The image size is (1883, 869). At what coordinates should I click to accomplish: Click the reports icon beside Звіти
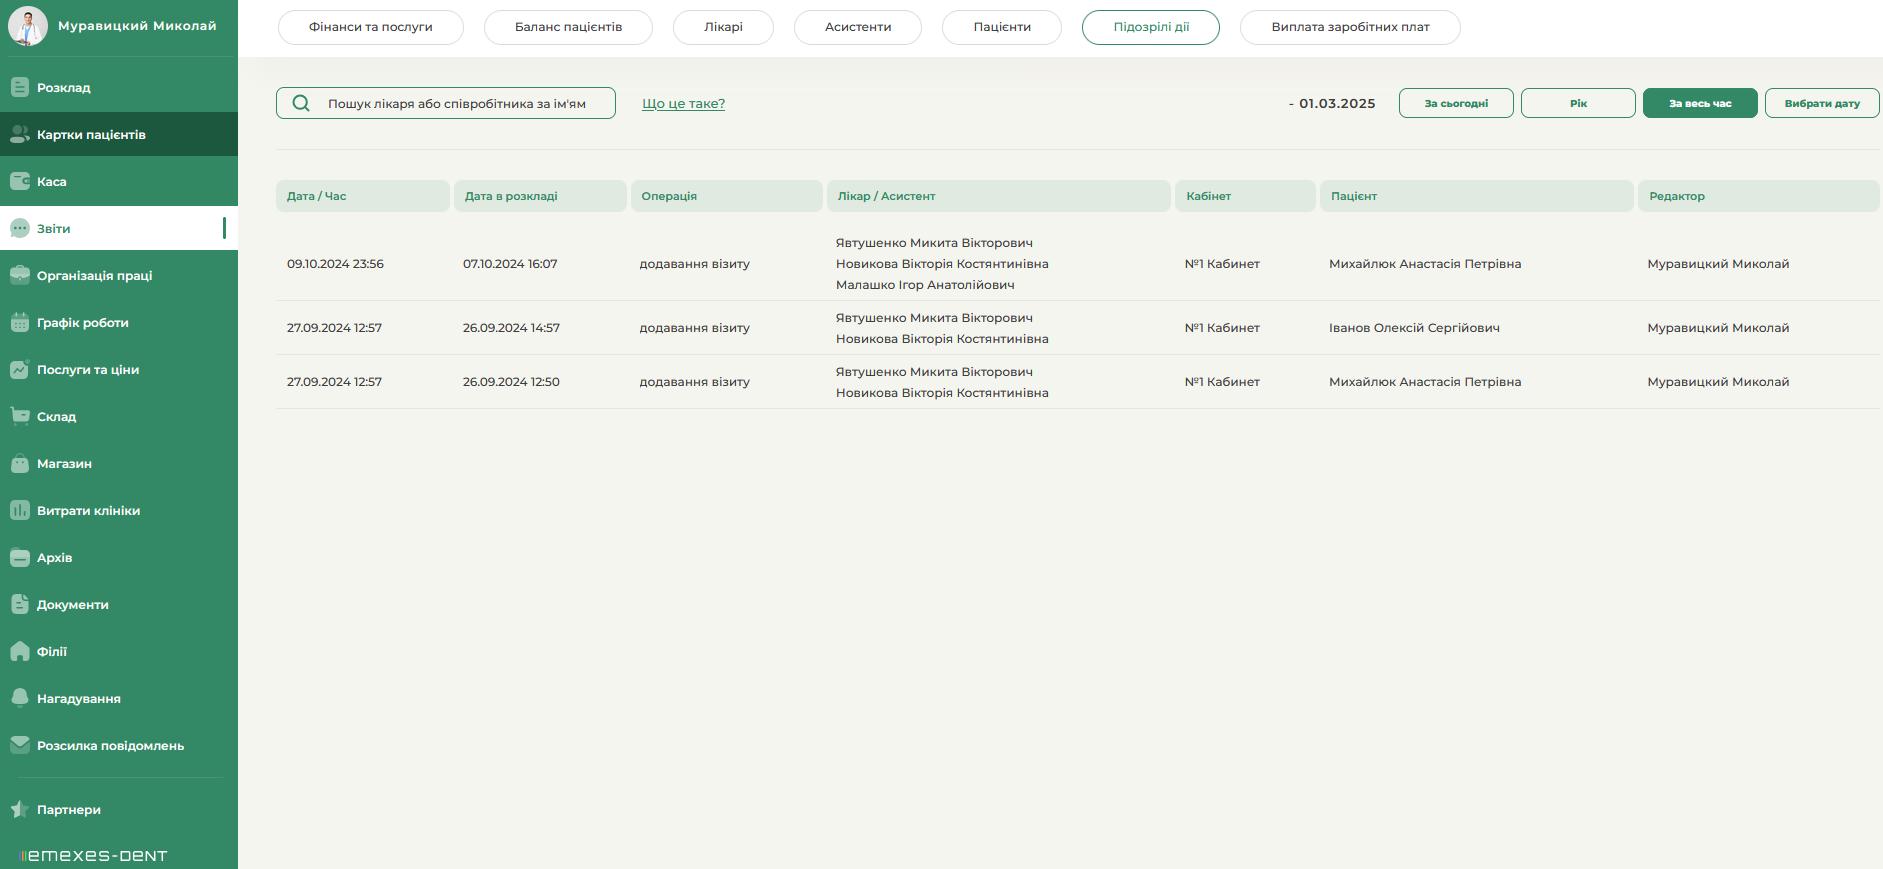pos(19,228)
